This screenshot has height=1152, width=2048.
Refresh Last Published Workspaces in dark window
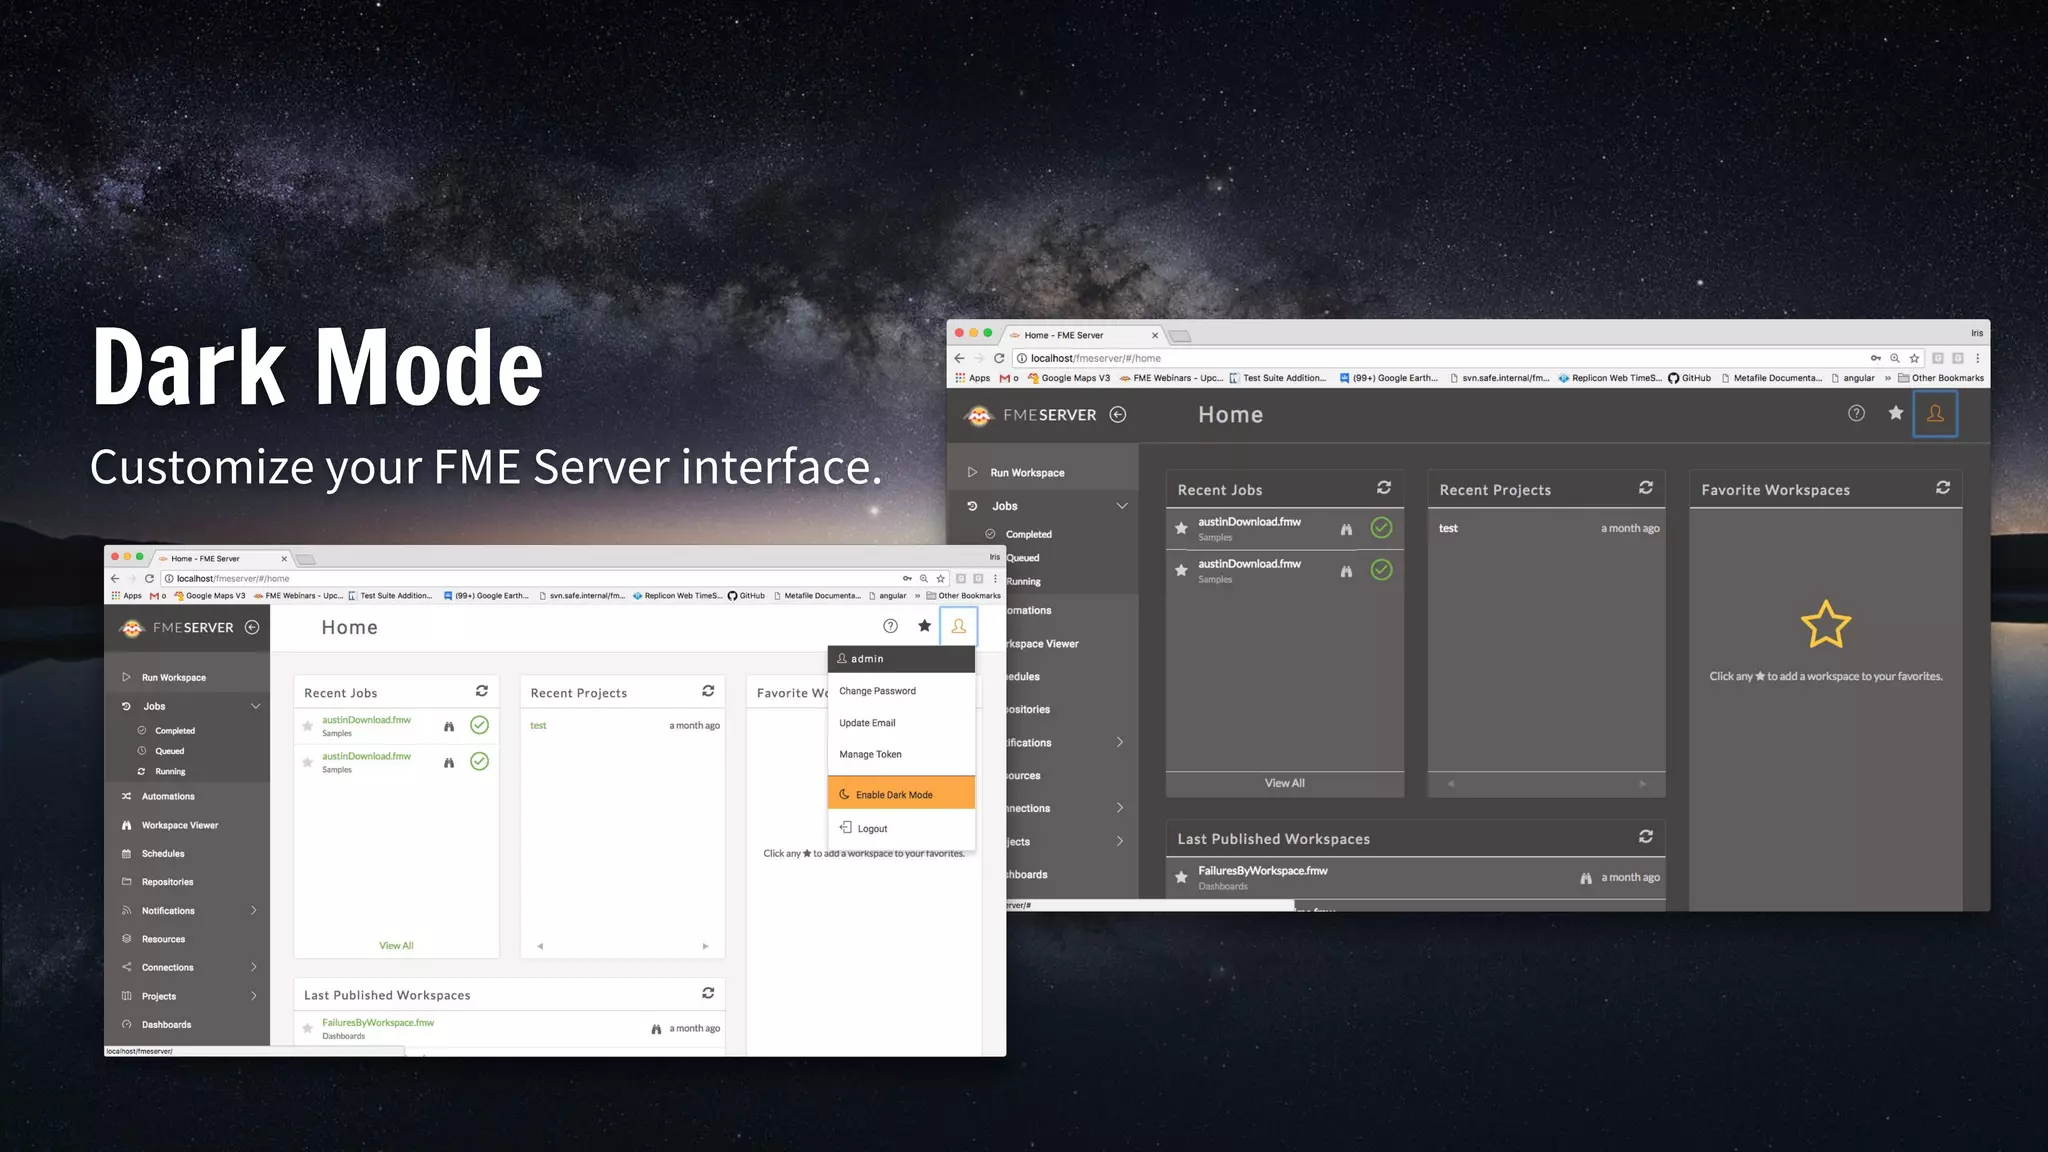coord(1646,836)
